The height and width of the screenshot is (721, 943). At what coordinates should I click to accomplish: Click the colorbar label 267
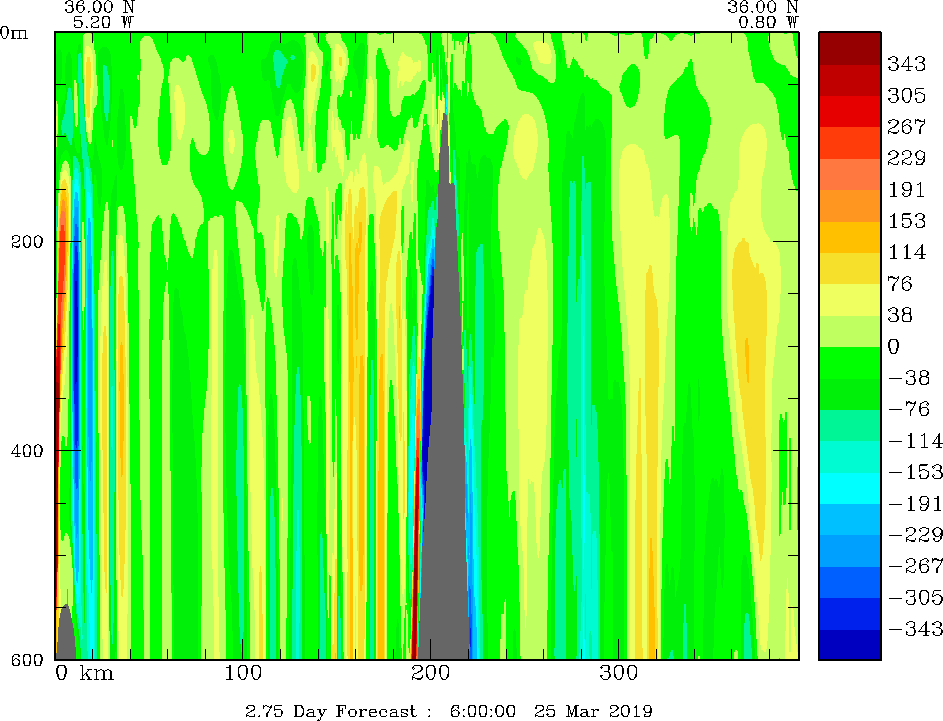(906, 126)
